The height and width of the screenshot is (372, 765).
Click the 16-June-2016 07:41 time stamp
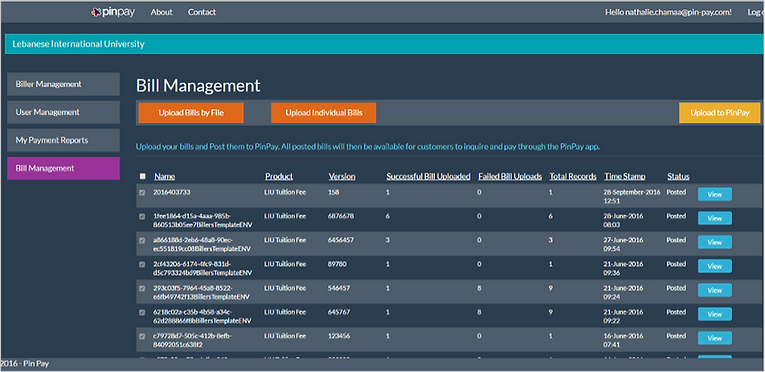click(624, 340)
